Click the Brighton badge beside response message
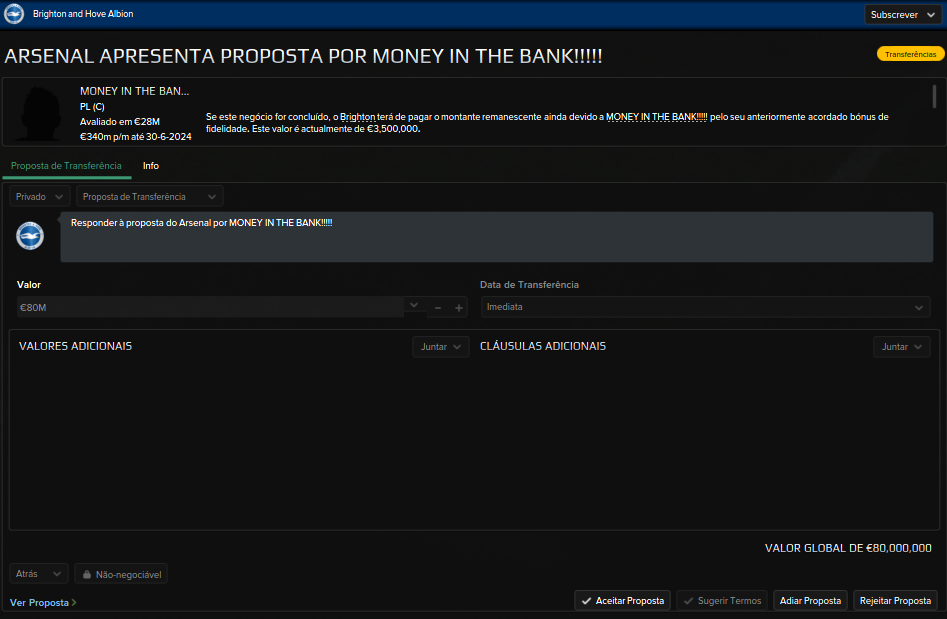 (30, 236)
